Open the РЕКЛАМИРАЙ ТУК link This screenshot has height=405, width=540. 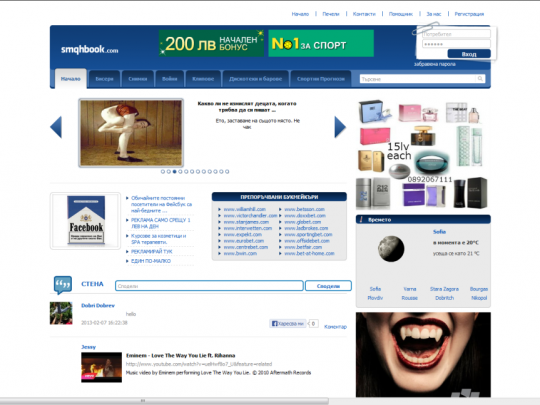pyautogui.click(x=152, y=252)
